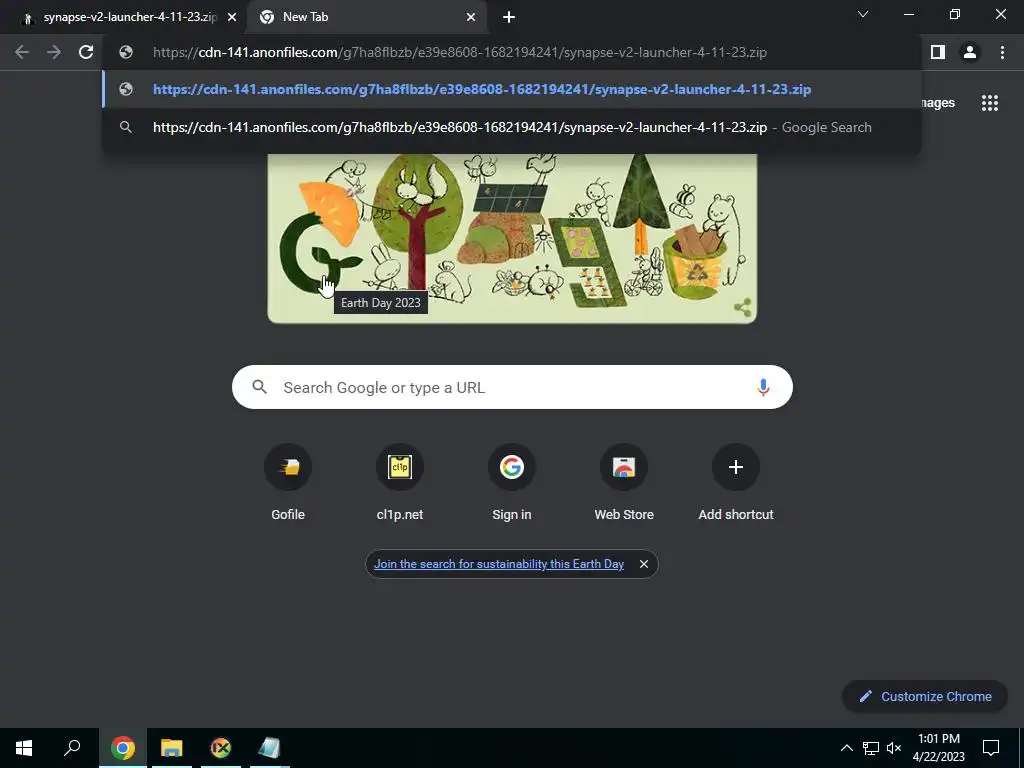Screen dimensions: 1024x768
Task: Open the Windows Start menu
Action: coord(24,748)
